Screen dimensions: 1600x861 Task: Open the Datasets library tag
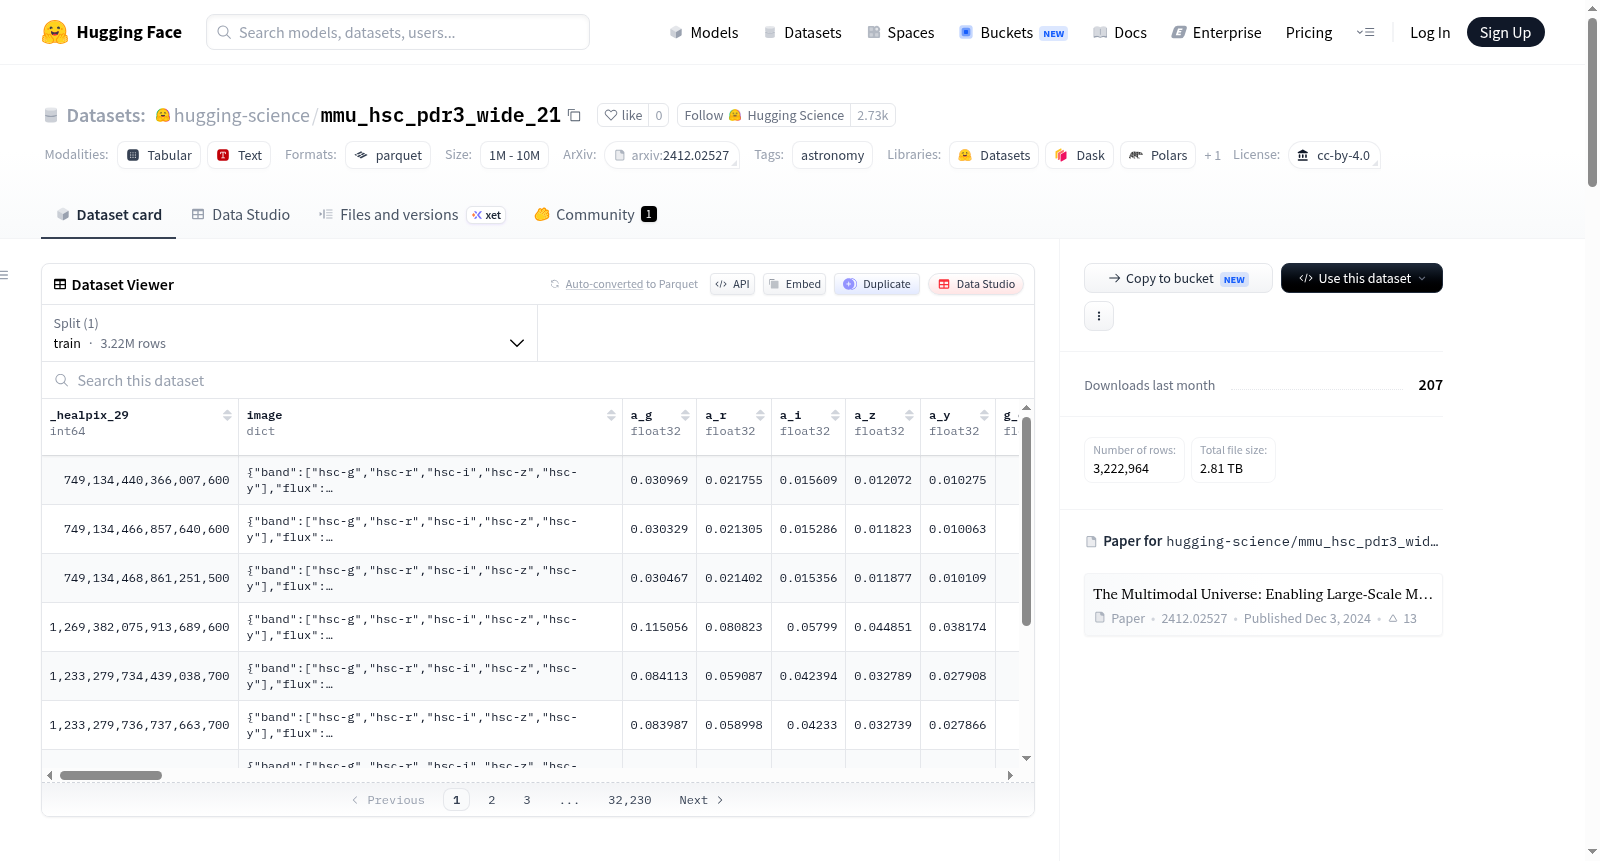[x=994, y=155]
